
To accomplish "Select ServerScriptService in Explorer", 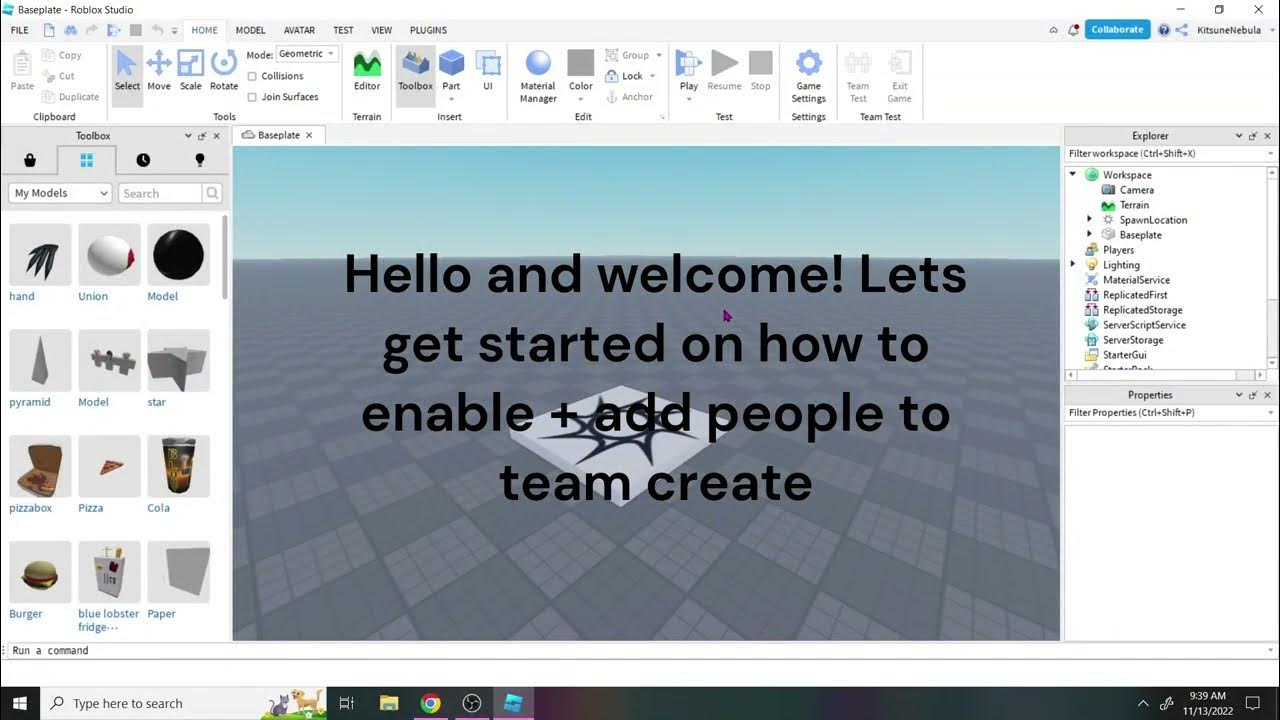I will [x=1144, y=325].
